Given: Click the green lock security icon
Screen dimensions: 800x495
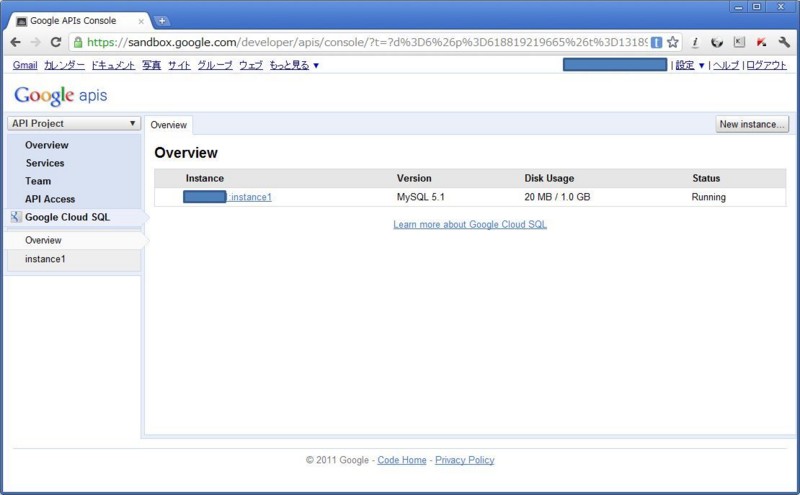Looking at the screenshot, I should tap(78, 42).
